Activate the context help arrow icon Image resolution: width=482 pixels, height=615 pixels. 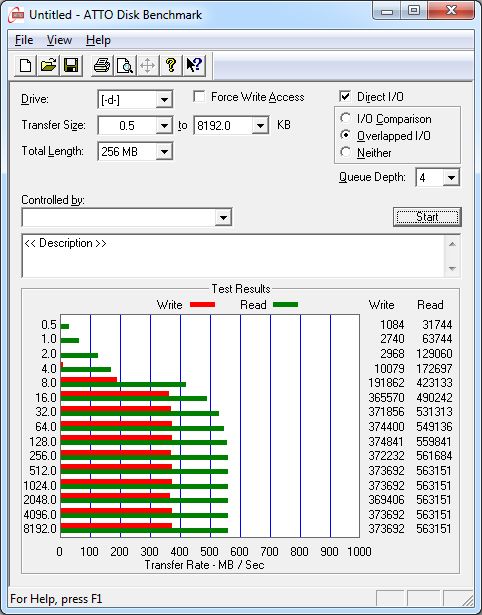194,65
